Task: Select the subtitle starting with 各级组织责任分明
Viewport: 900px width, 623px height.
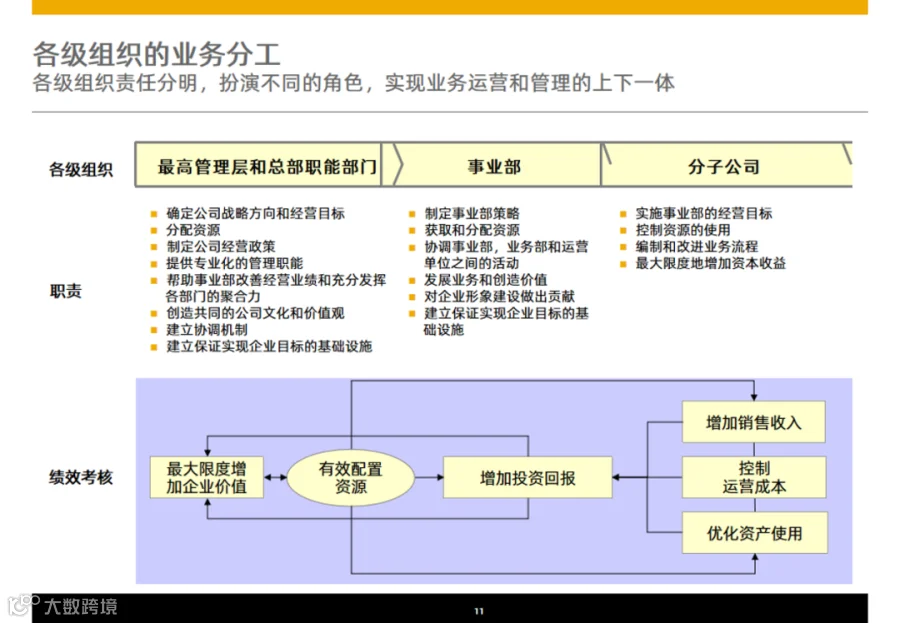Action: [x=354, y=83]
